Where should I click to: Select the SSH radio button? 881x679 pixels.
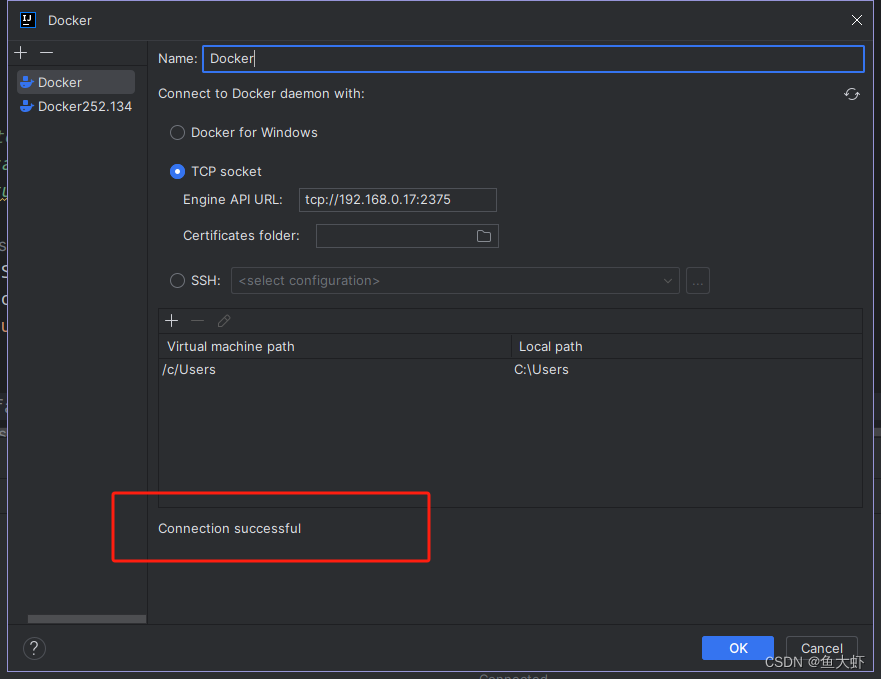pos(178,280)
